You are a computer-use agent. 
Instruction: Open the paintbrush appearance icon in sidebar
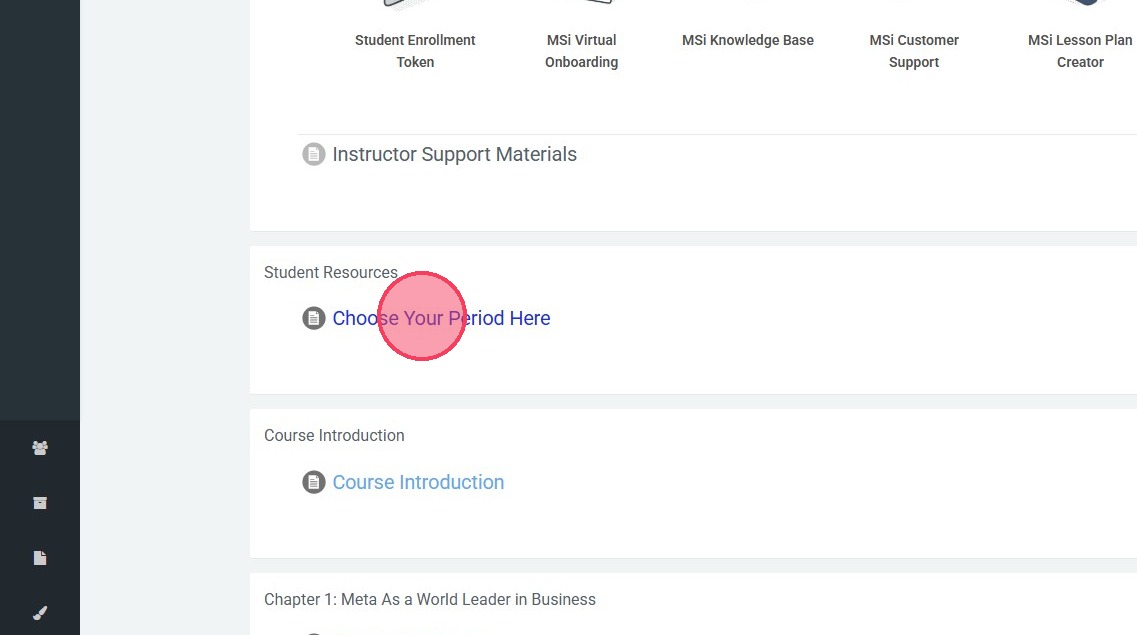pyautogui.click(x=40, y=613)
